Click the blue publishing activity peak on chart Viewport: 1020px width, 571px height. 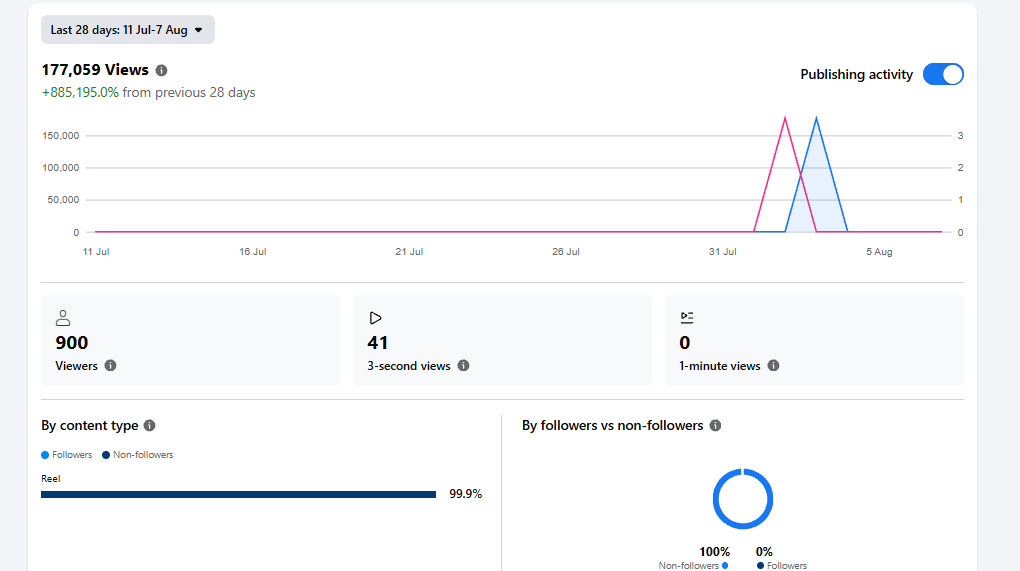(x=816, y=120)
